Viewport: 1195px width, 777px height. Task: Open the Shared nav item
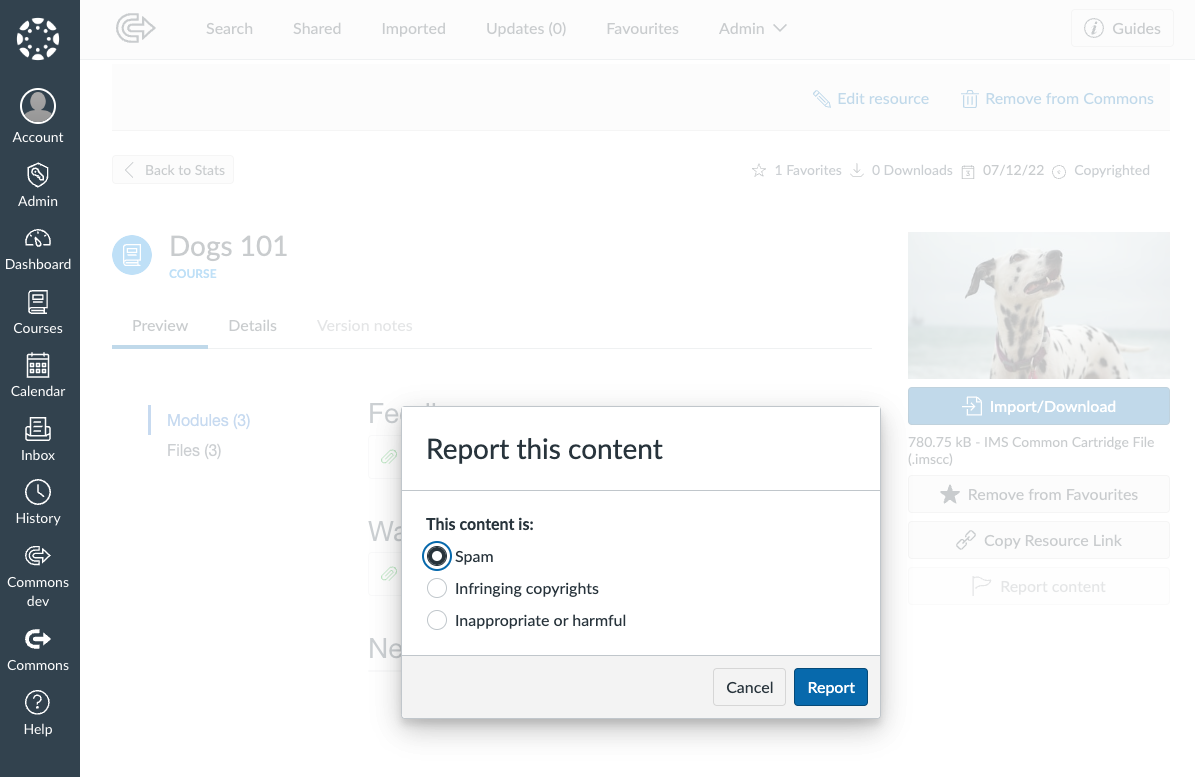[x=317, y=28]
